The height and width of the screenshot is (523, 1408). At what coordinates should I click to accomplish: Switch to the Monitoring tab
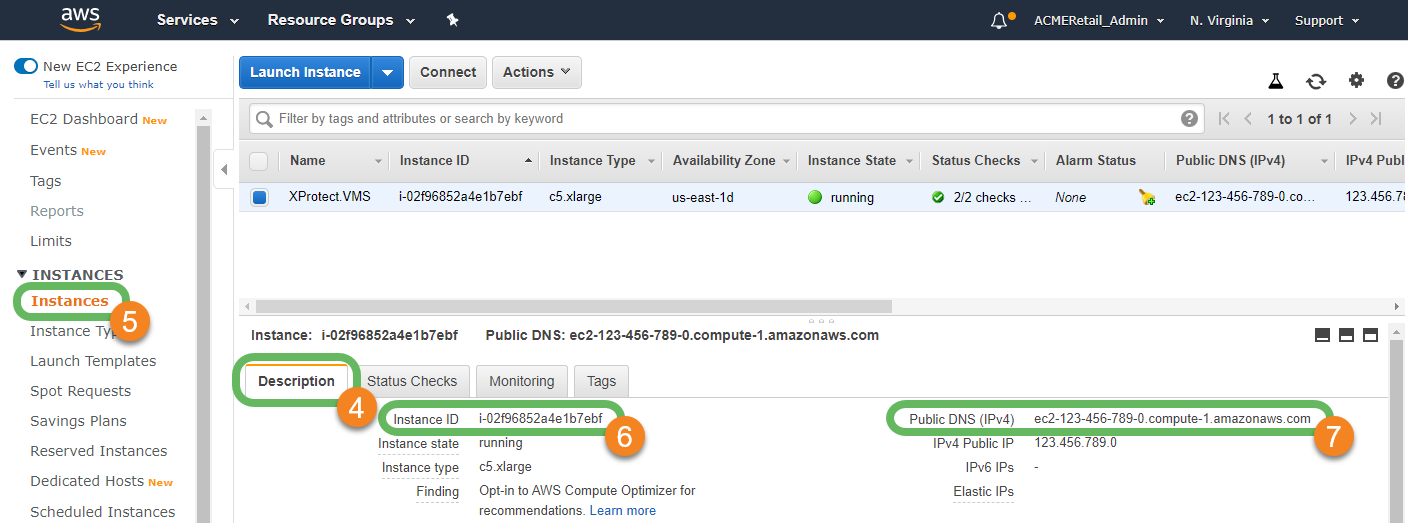(521, 381)
